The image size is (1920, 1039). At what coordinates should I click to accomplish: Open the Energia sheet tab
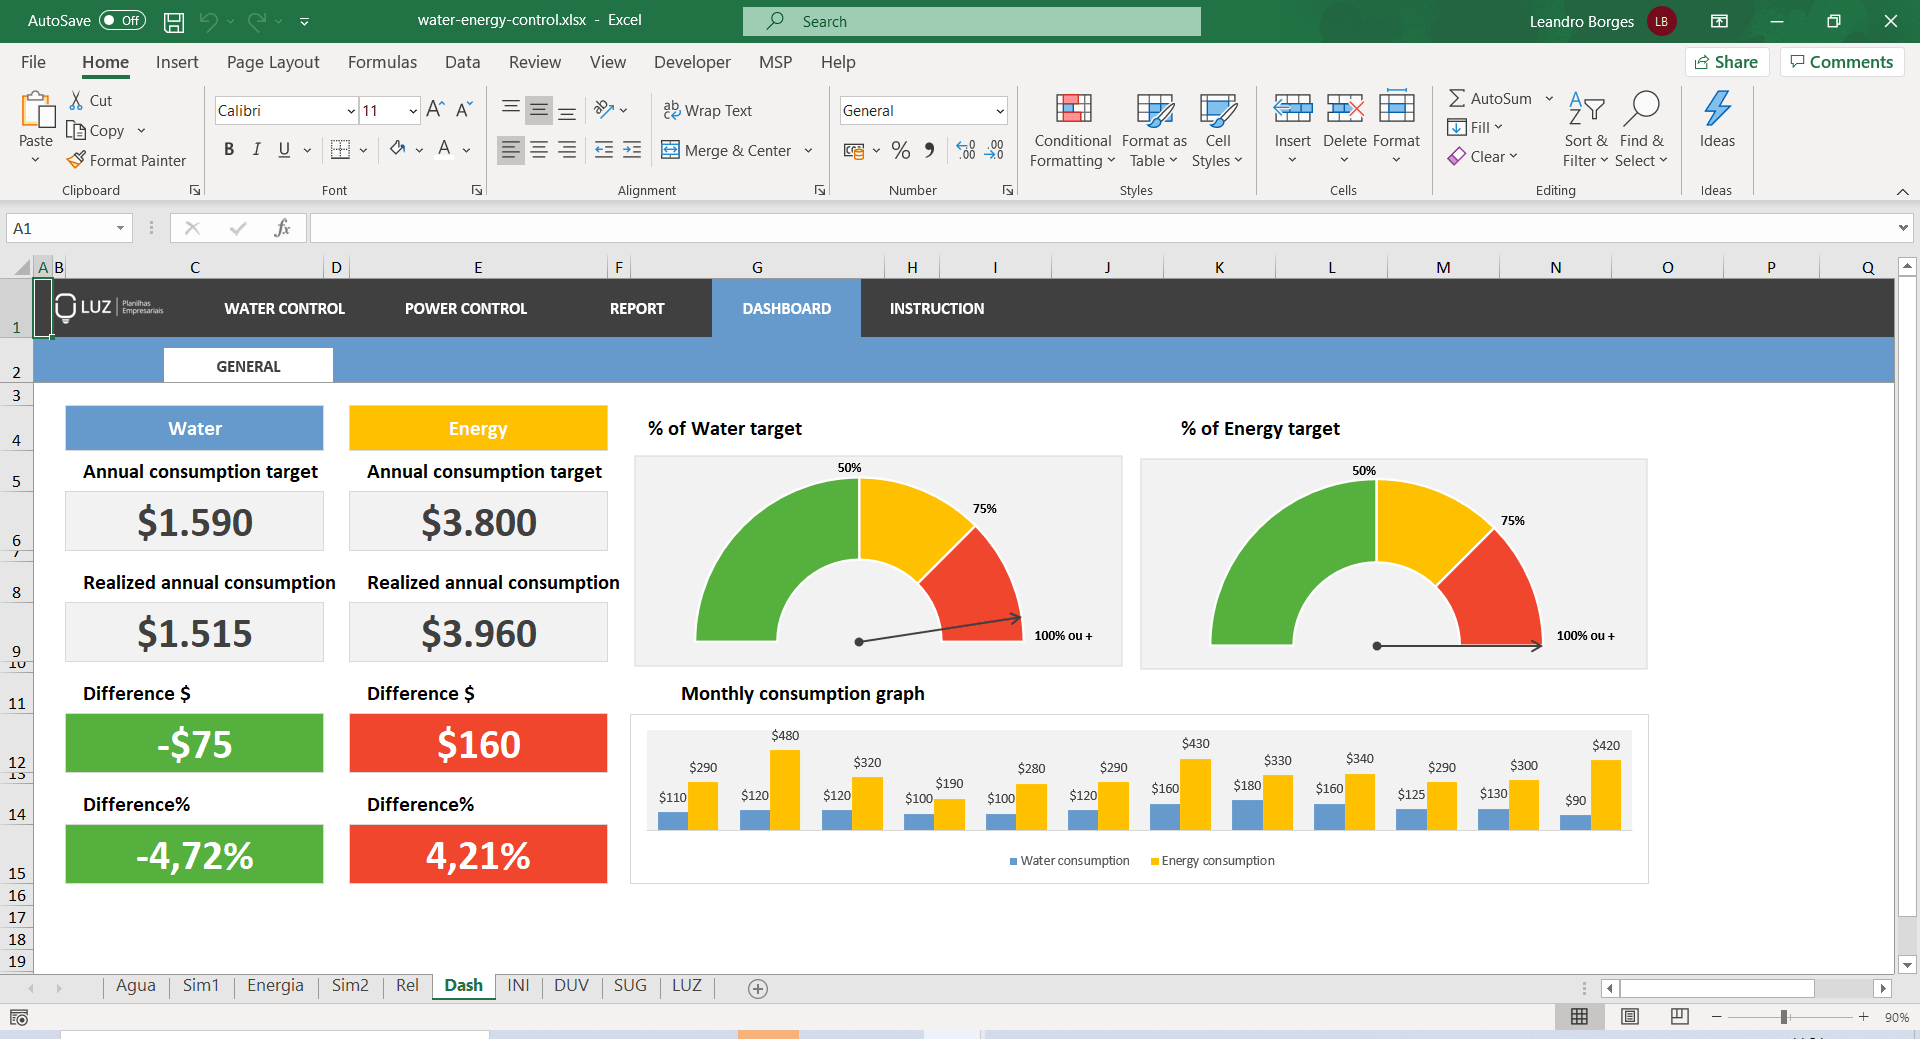[x=275, y=985]
